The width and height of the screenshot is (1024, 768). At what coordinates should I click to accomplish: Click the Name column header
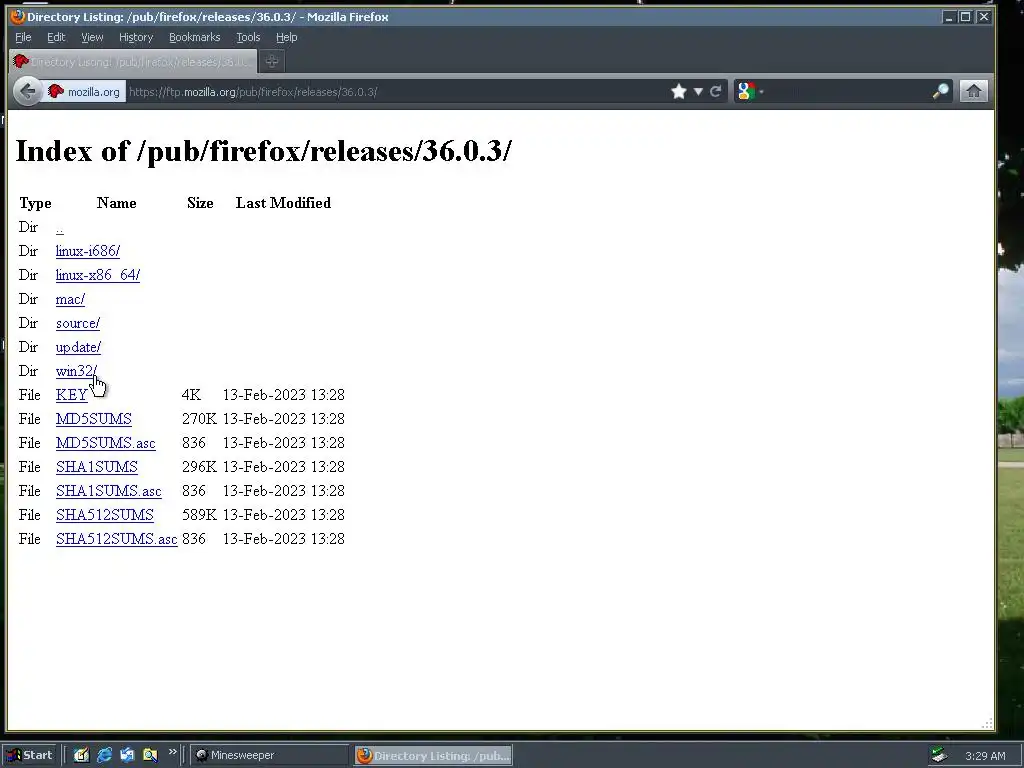click(x=116, y=203)
